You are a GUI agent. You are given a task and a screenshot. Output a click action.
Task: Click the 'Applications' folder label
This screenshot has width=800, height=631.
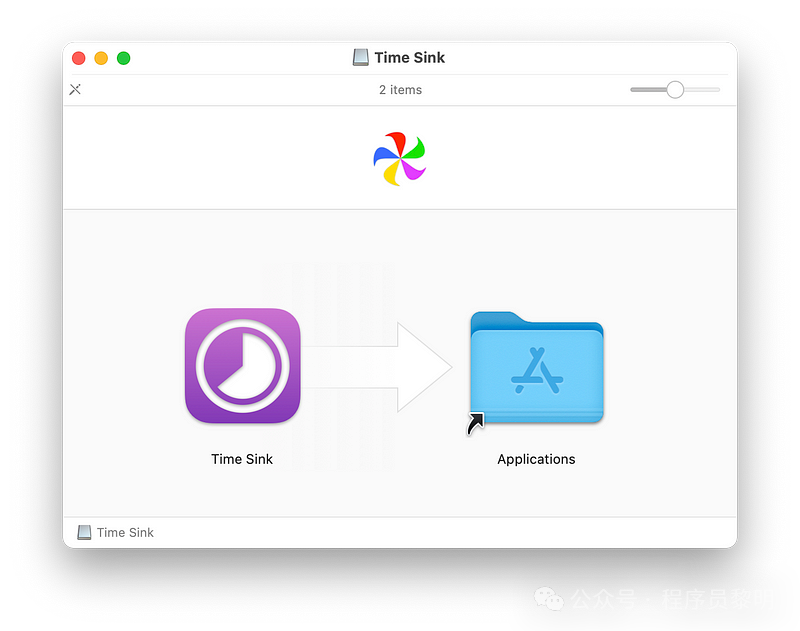click(536, 459)
